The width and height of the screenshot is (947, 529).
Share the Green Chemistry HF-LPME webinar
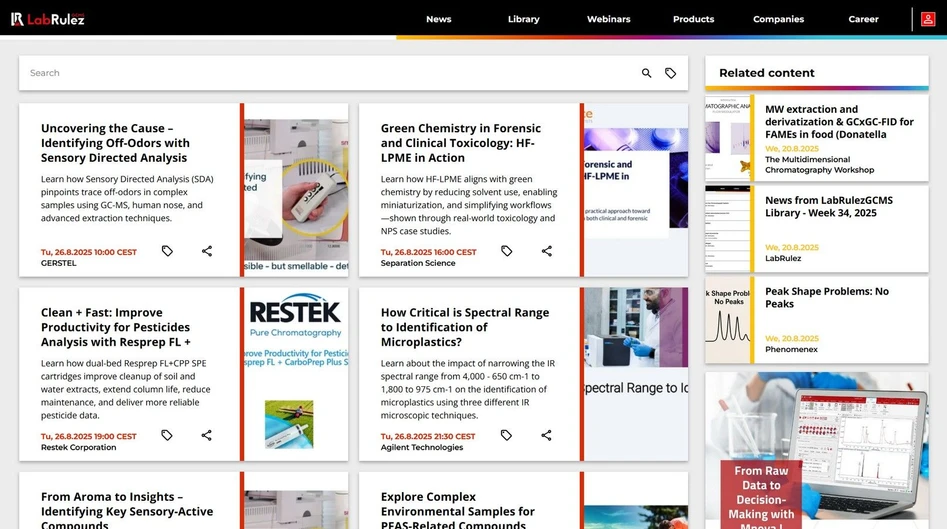point(547,251)
